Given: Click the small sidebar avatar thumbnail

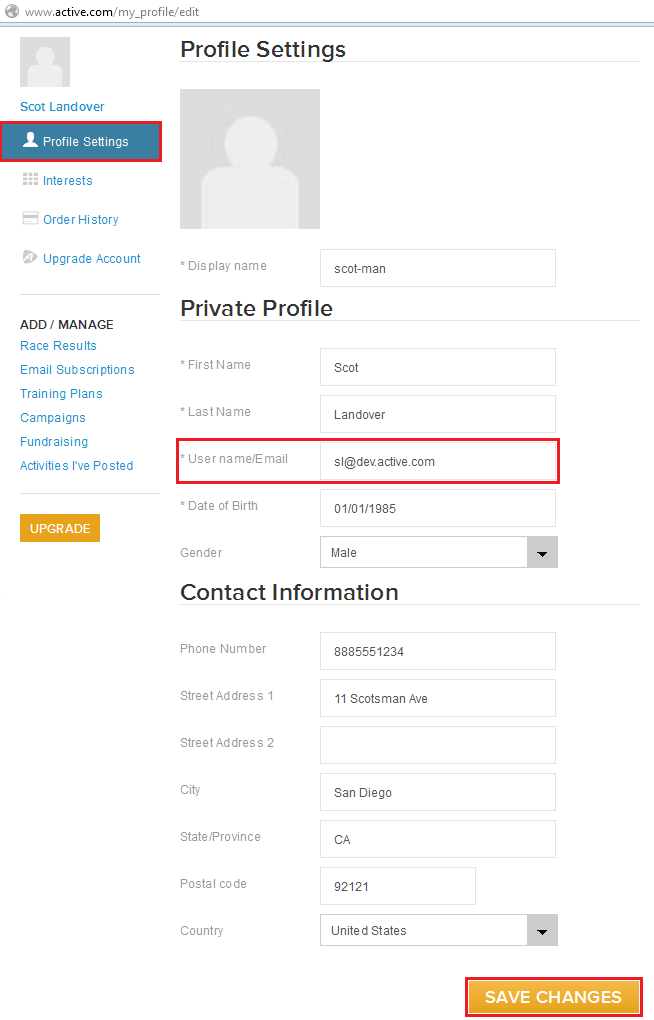Looking at the screenshot, I should click(x=45, y=62).
